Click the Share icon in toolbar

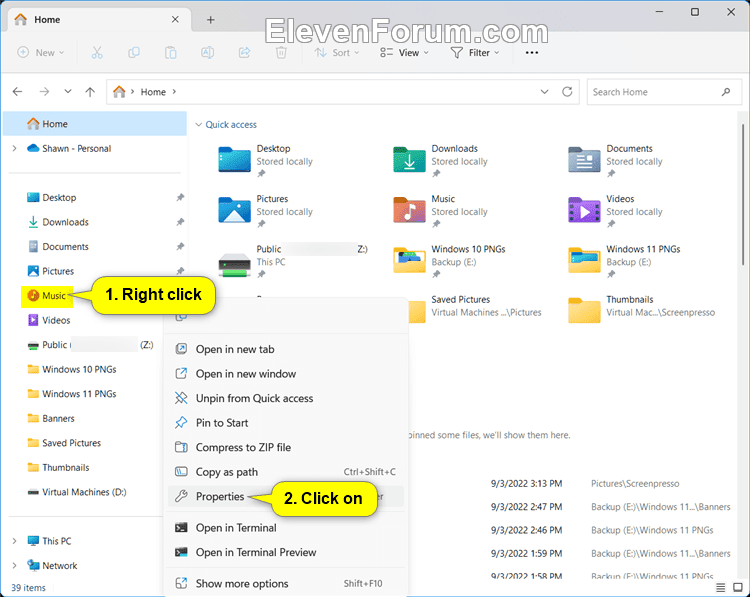point(244,53)
